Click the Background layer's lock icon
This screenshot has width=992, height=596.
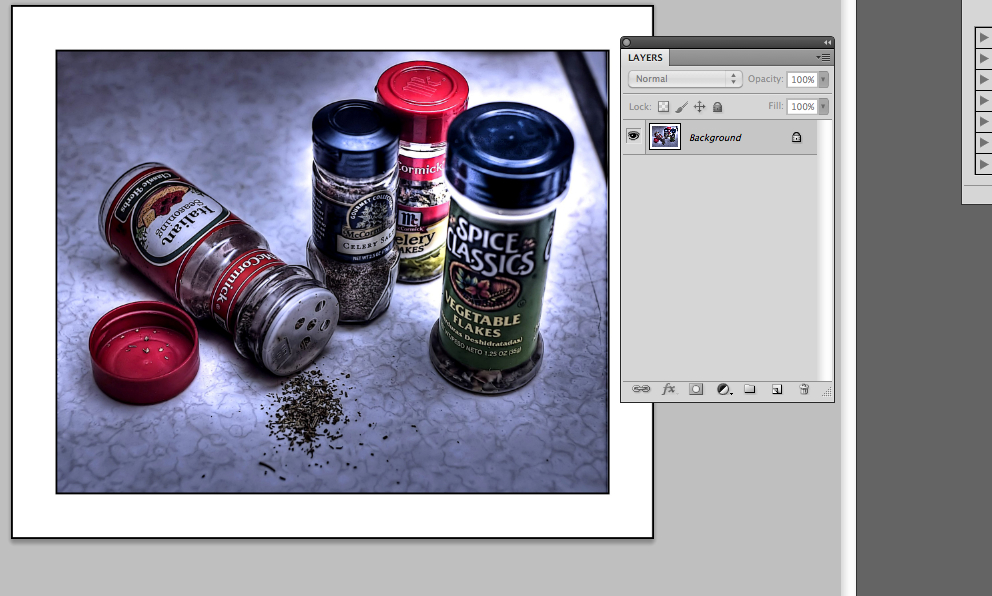click(x=796, y=137)
